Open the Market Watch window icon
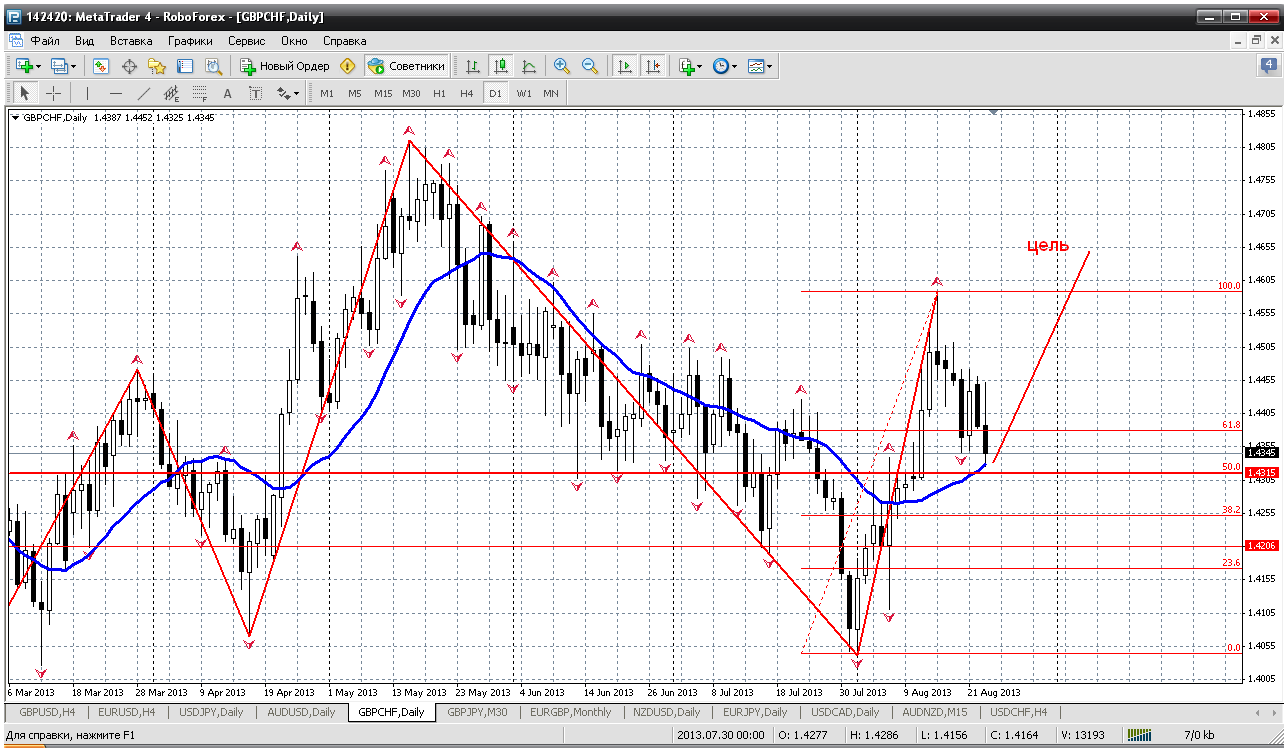Image resolution: width=1288 pixels, height=748 pixels. 101,66
